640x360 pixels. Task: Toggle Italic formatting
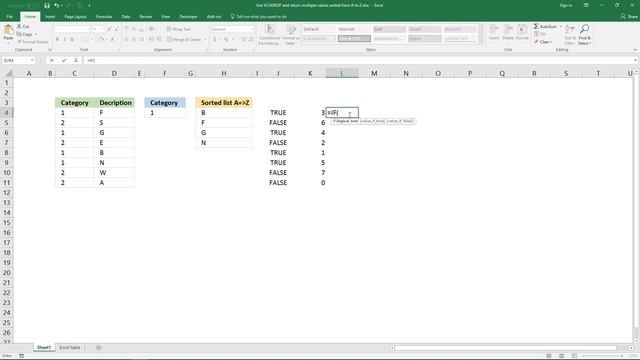(x=64, y=40)
